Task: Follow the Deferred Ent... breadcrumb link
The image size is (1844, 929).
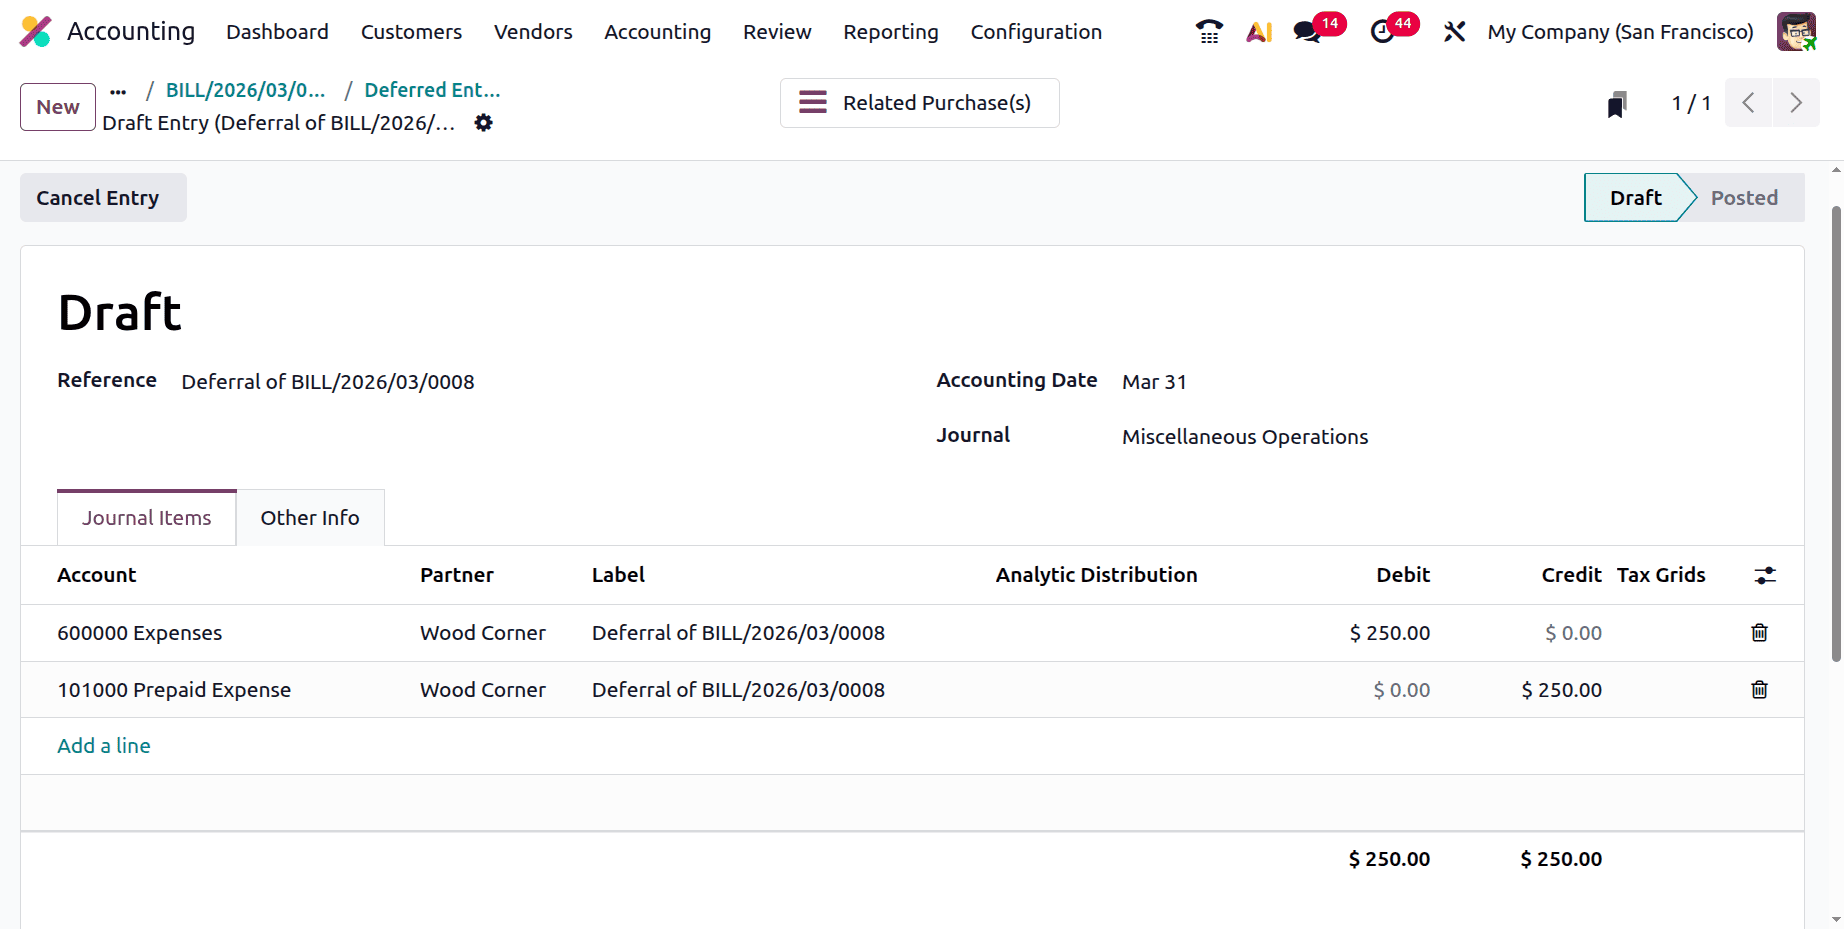Action: (432, 90)
